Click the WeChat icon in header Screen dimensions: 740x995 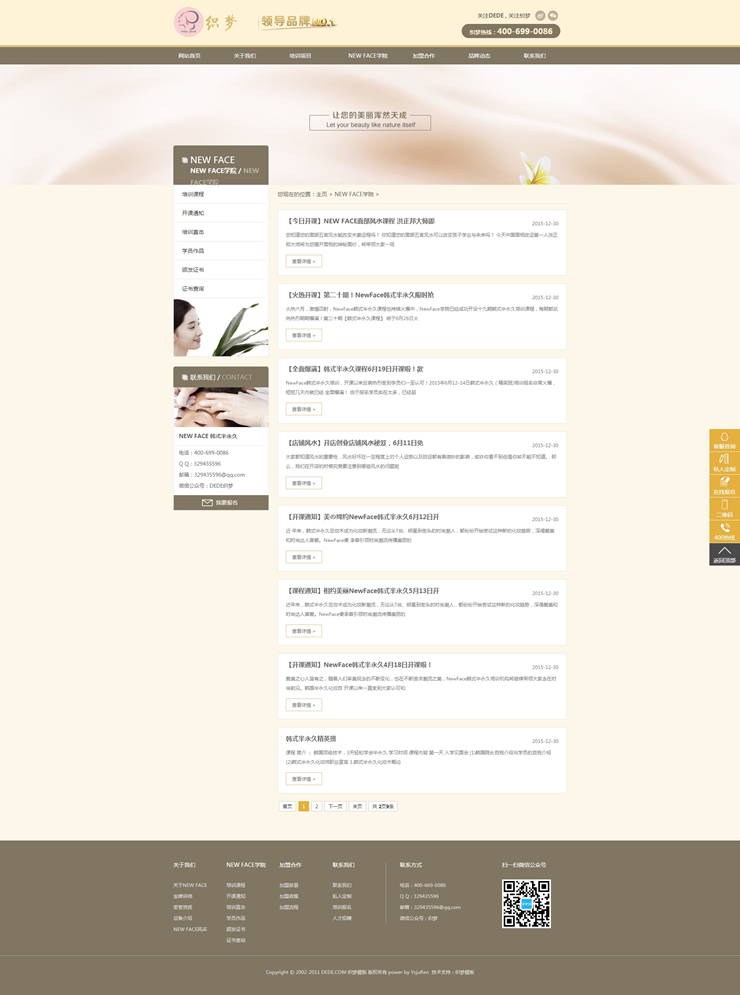pos(553,15)
